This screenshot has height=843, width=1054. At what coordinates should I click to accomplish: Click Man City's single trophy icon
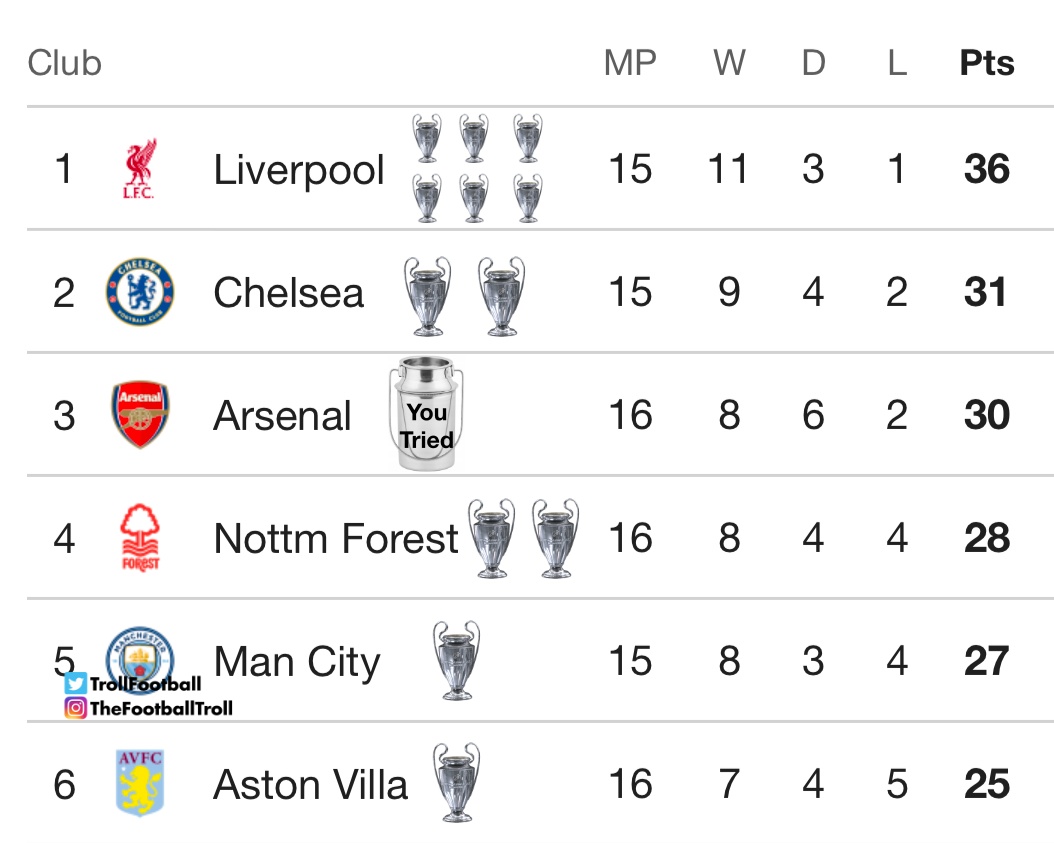(x=457, y=660)
